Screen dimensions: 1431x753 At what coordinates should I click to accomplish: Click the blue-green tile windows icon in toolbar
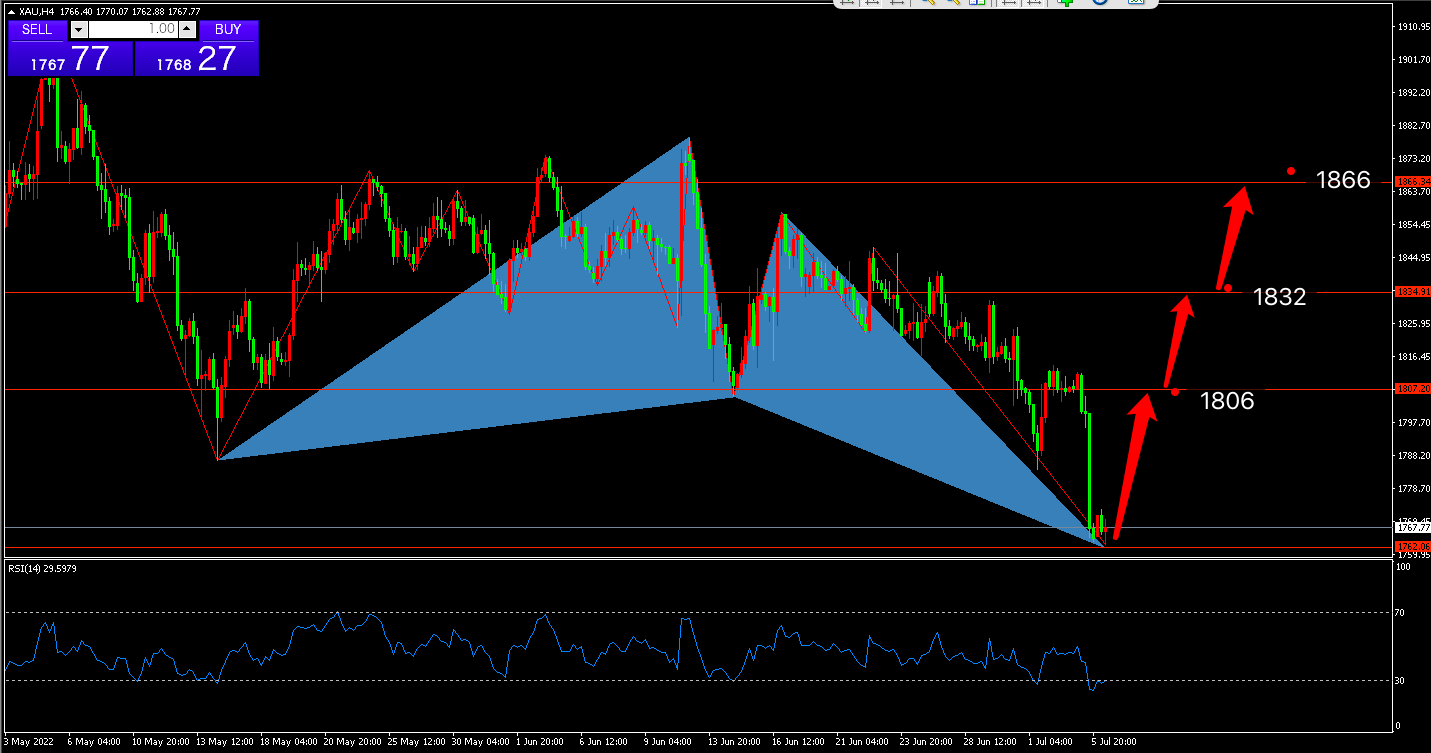coord(977,3)
